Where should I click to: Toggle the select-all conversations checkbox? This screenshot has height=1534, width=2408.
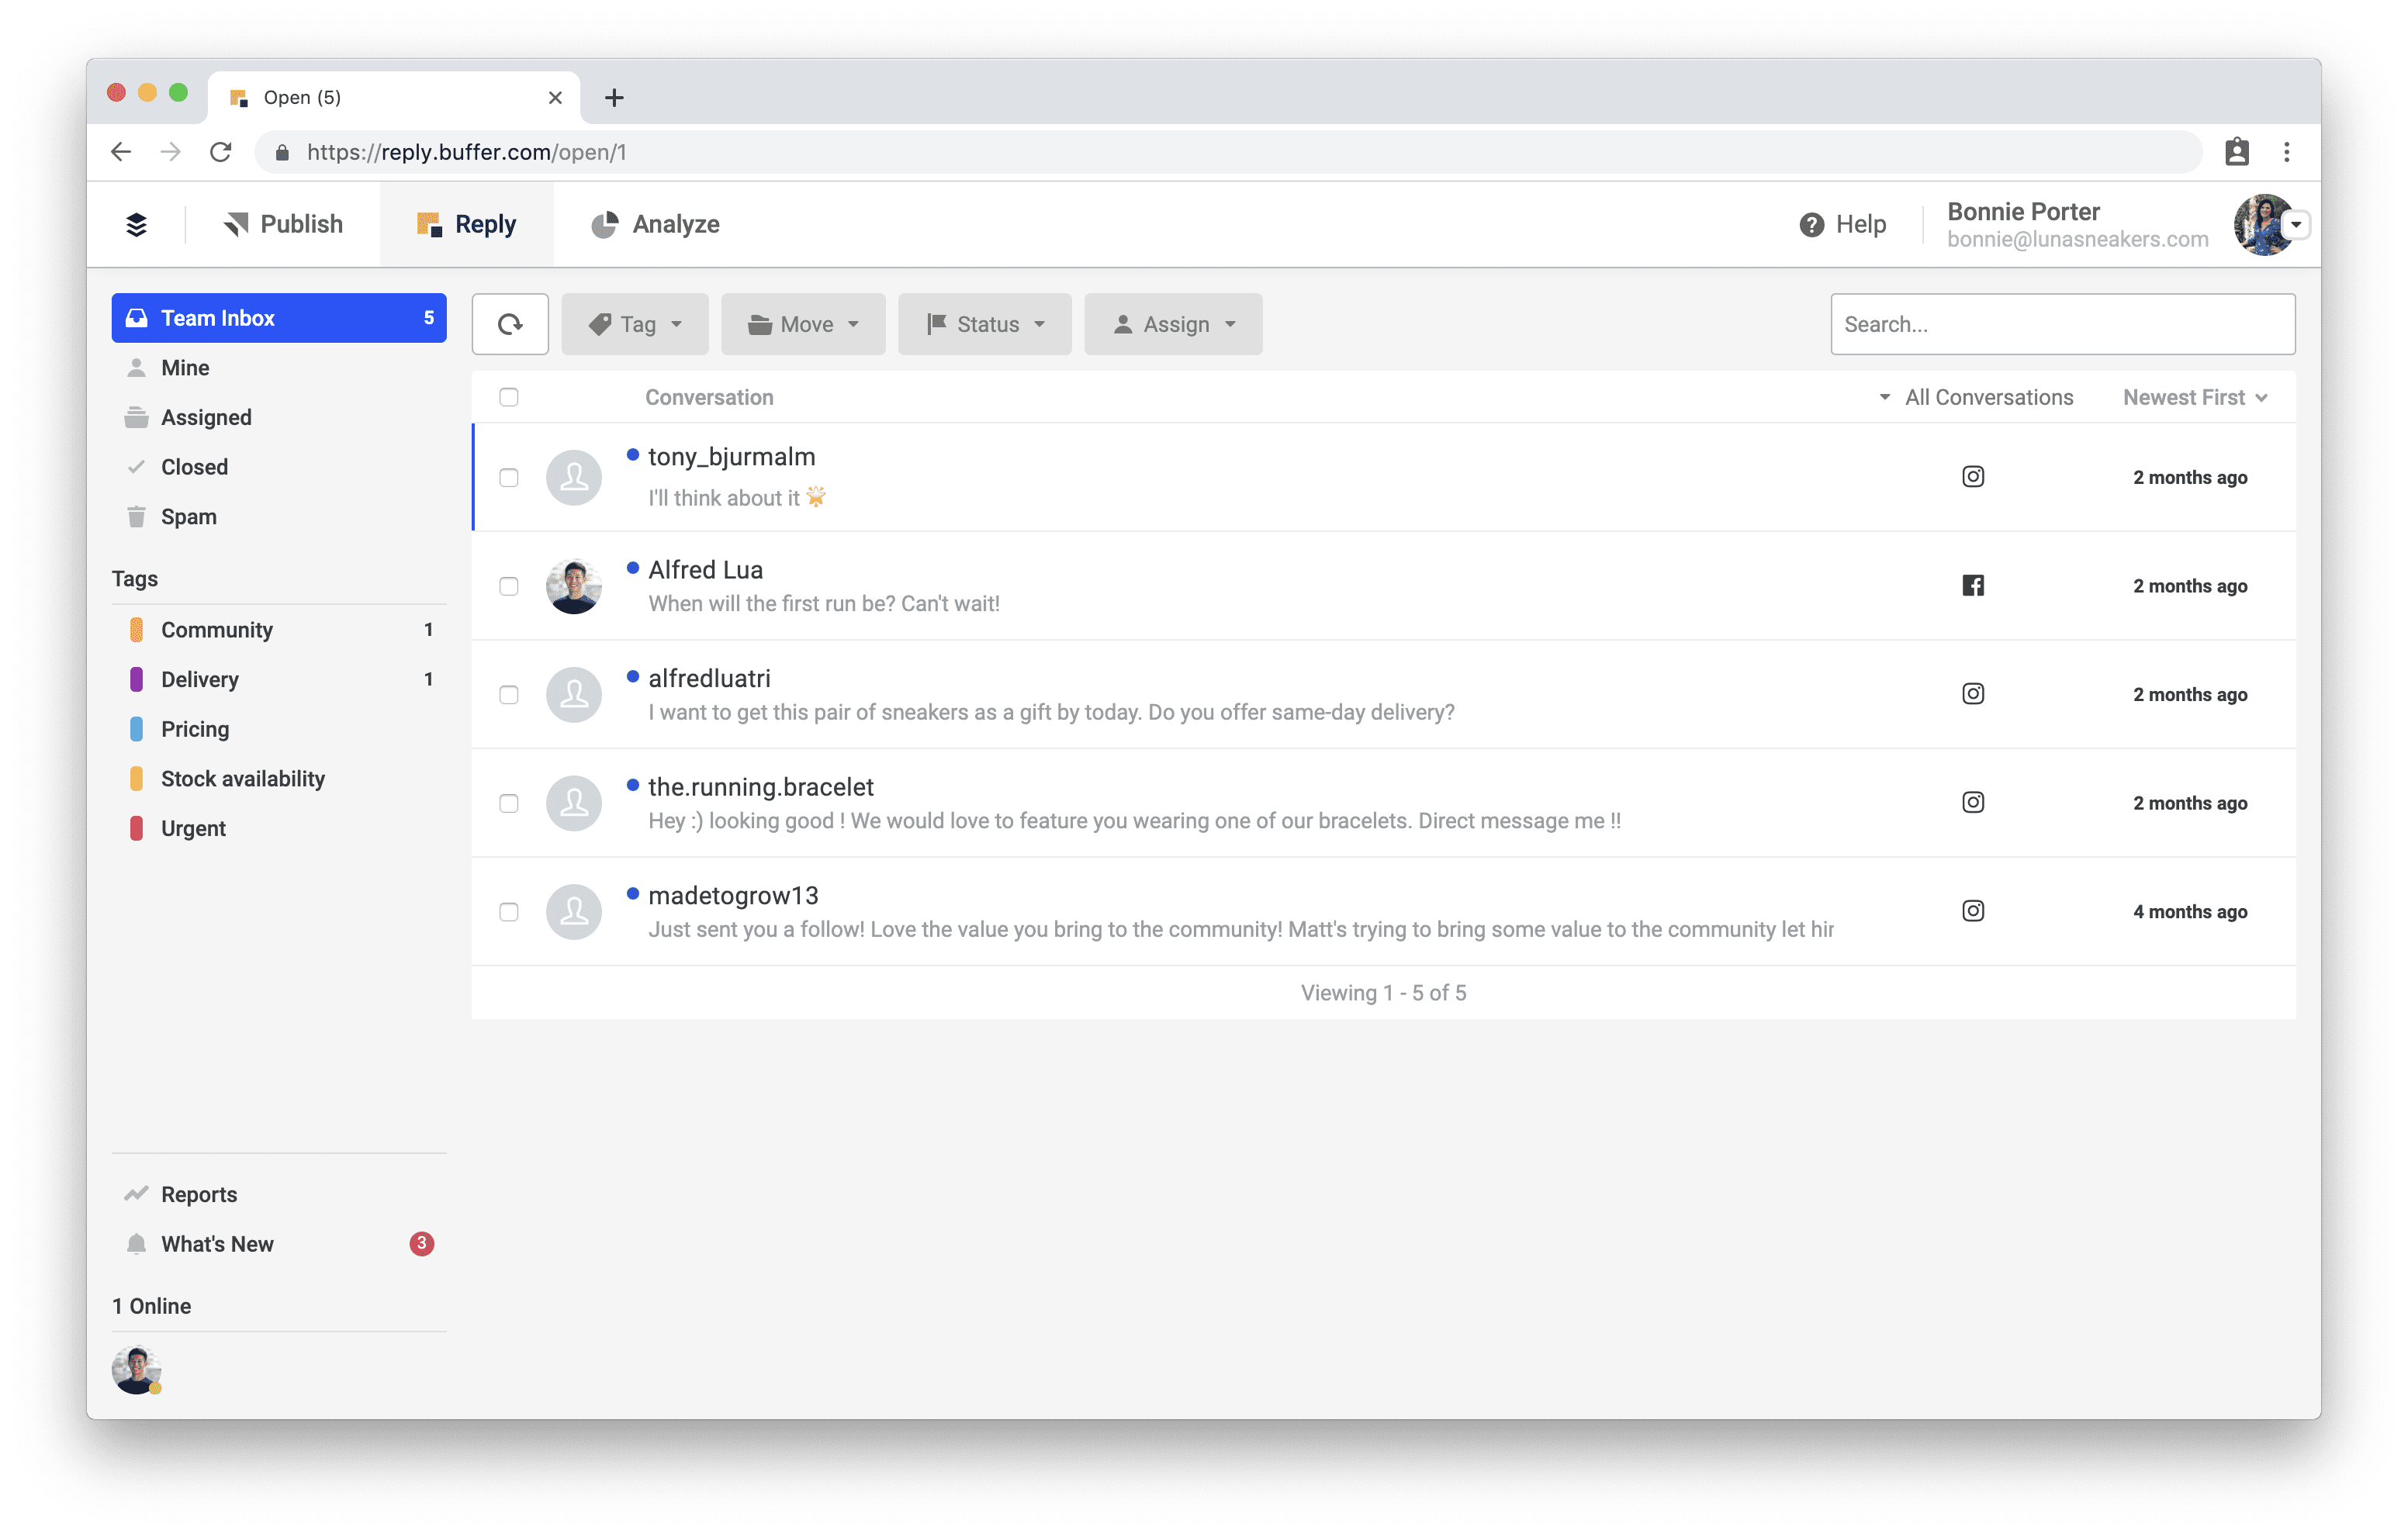[x=509, y=396]
